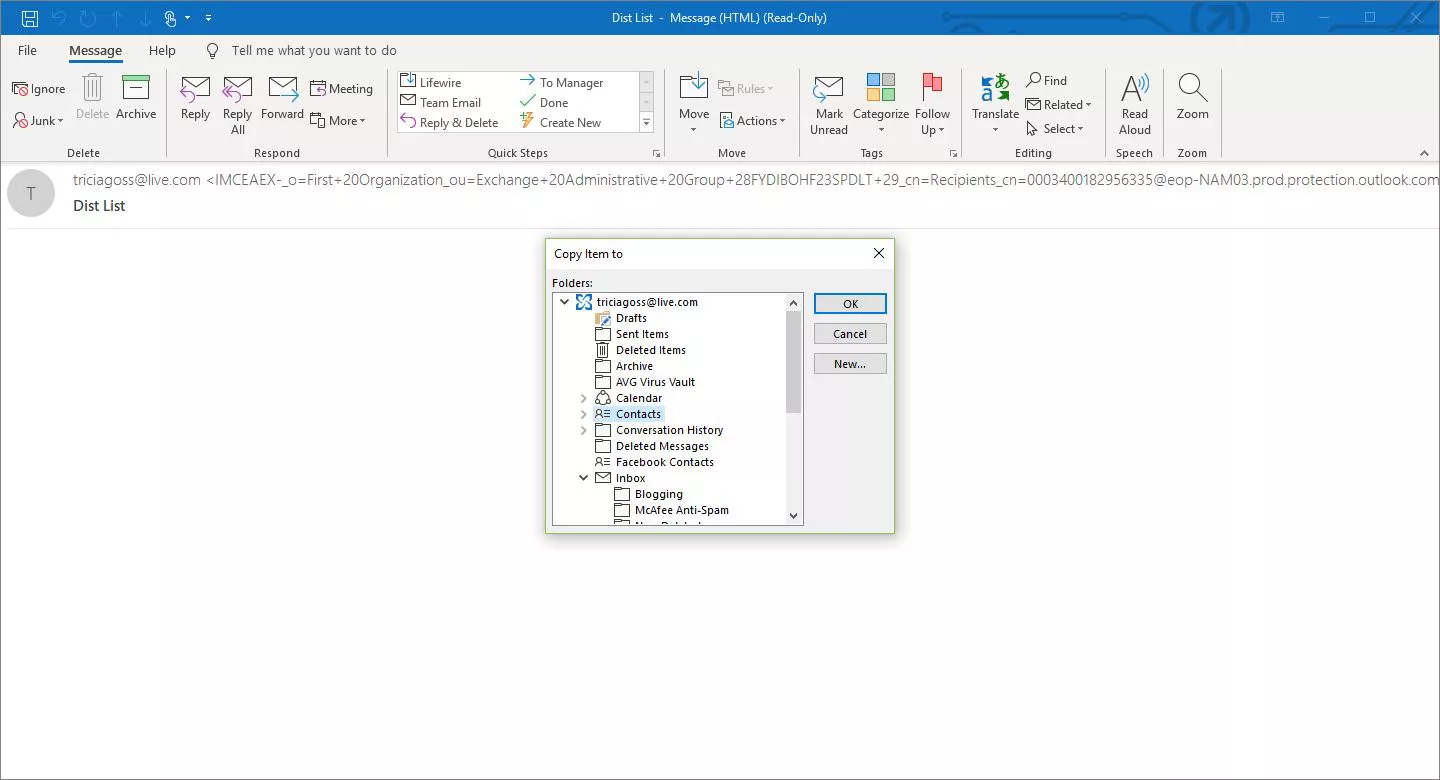Collapse triciagoss@live.com account node
Screen dimensions: 1440x780
point(565,302)
